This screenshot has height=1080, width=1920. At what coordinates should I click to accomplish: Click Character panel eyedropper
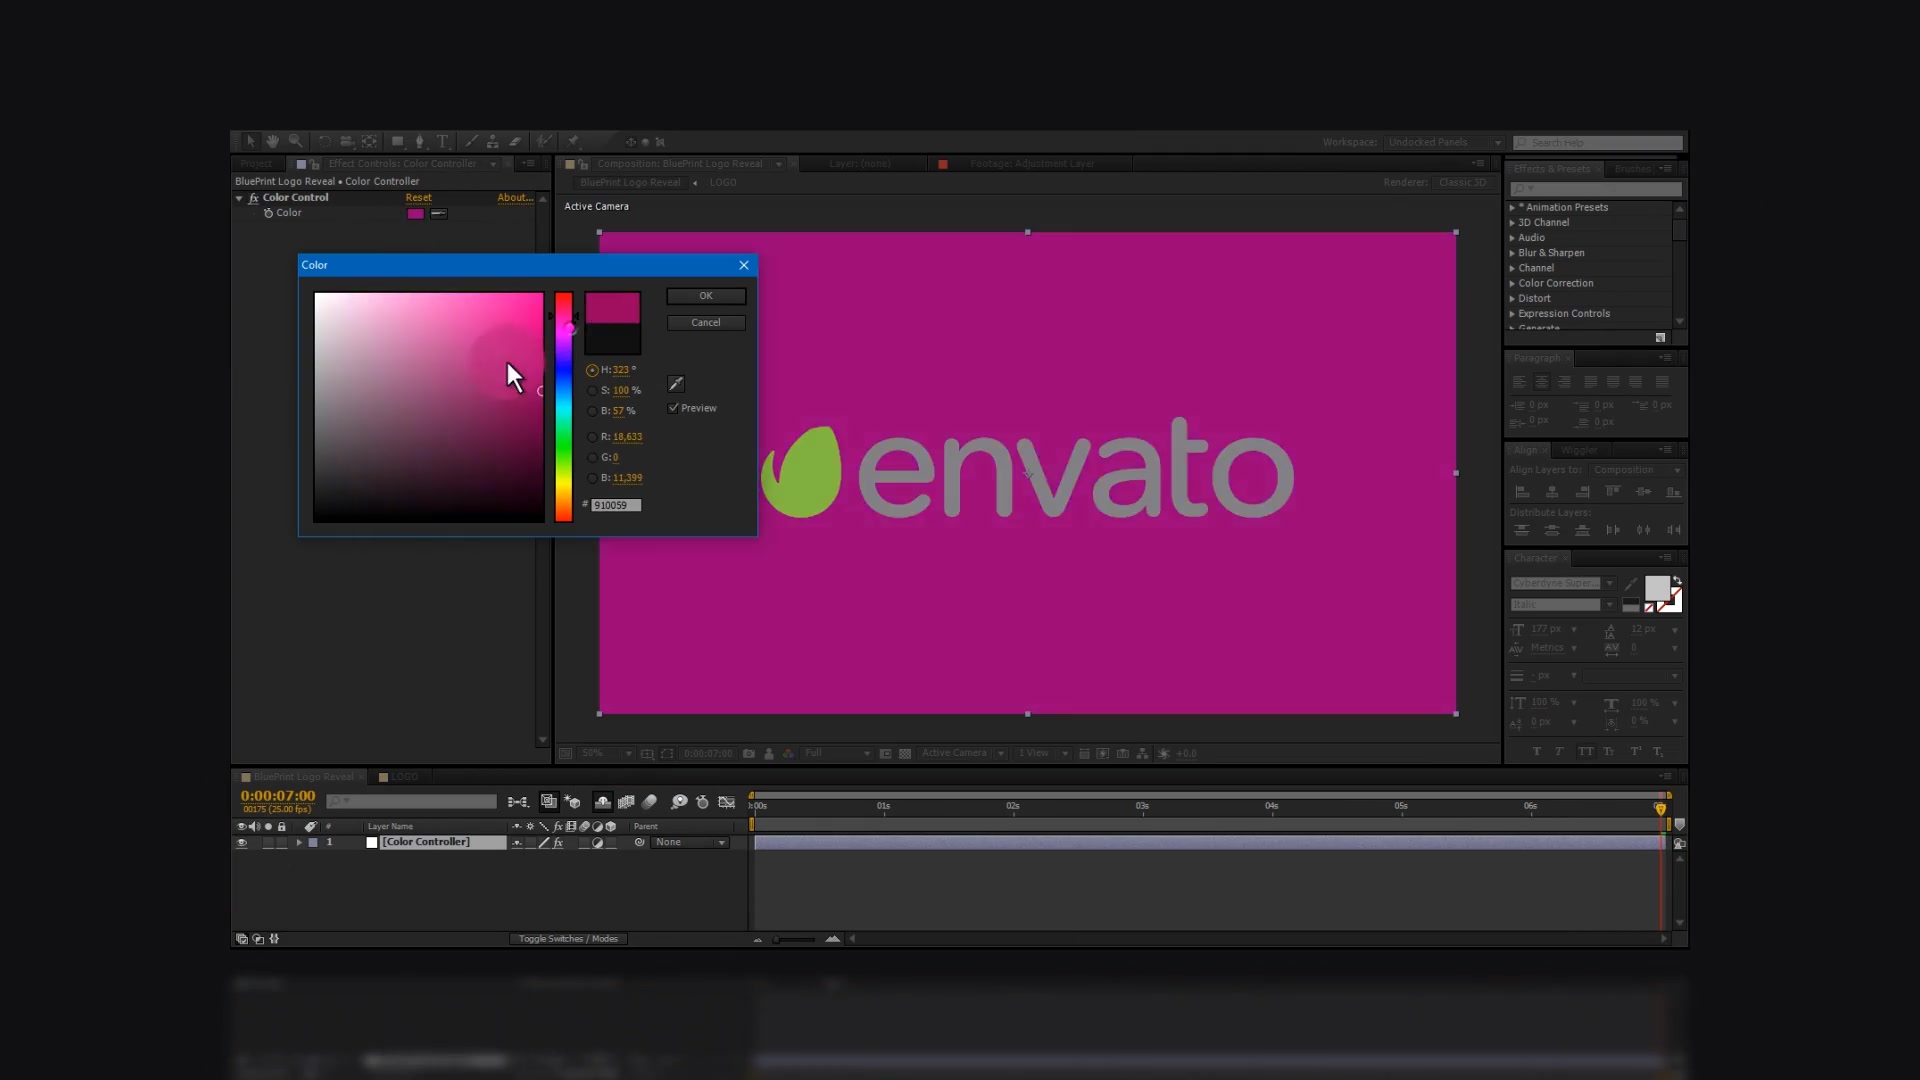pos(1631,584)
